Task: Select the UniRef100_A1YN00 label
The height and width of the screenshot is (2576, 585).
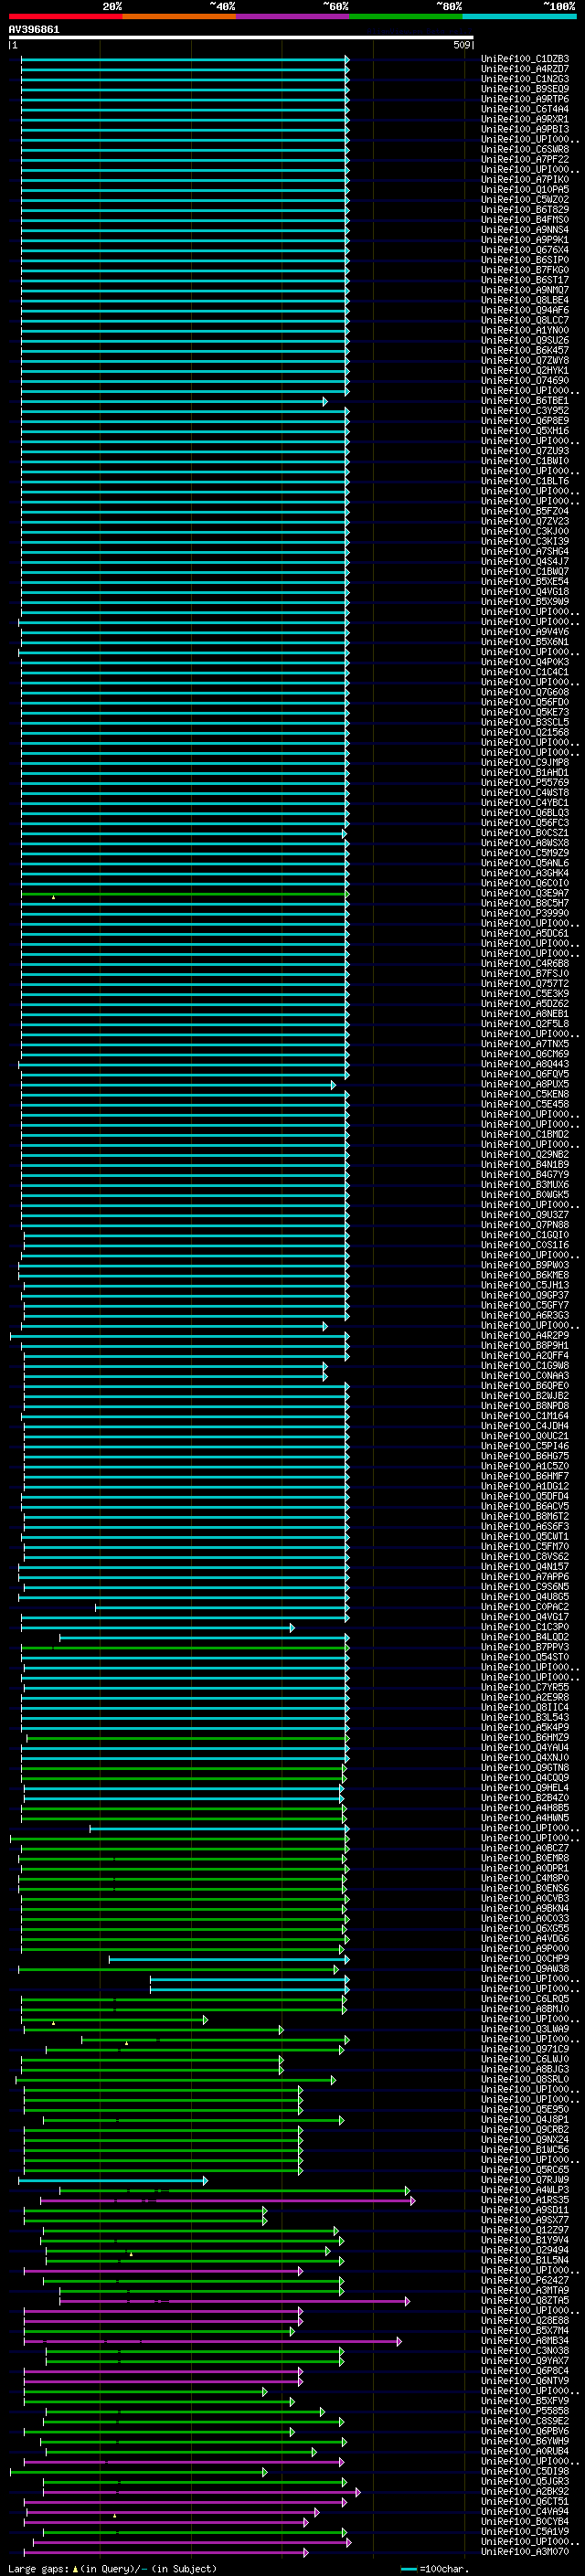Action: (x=525, y=331)
